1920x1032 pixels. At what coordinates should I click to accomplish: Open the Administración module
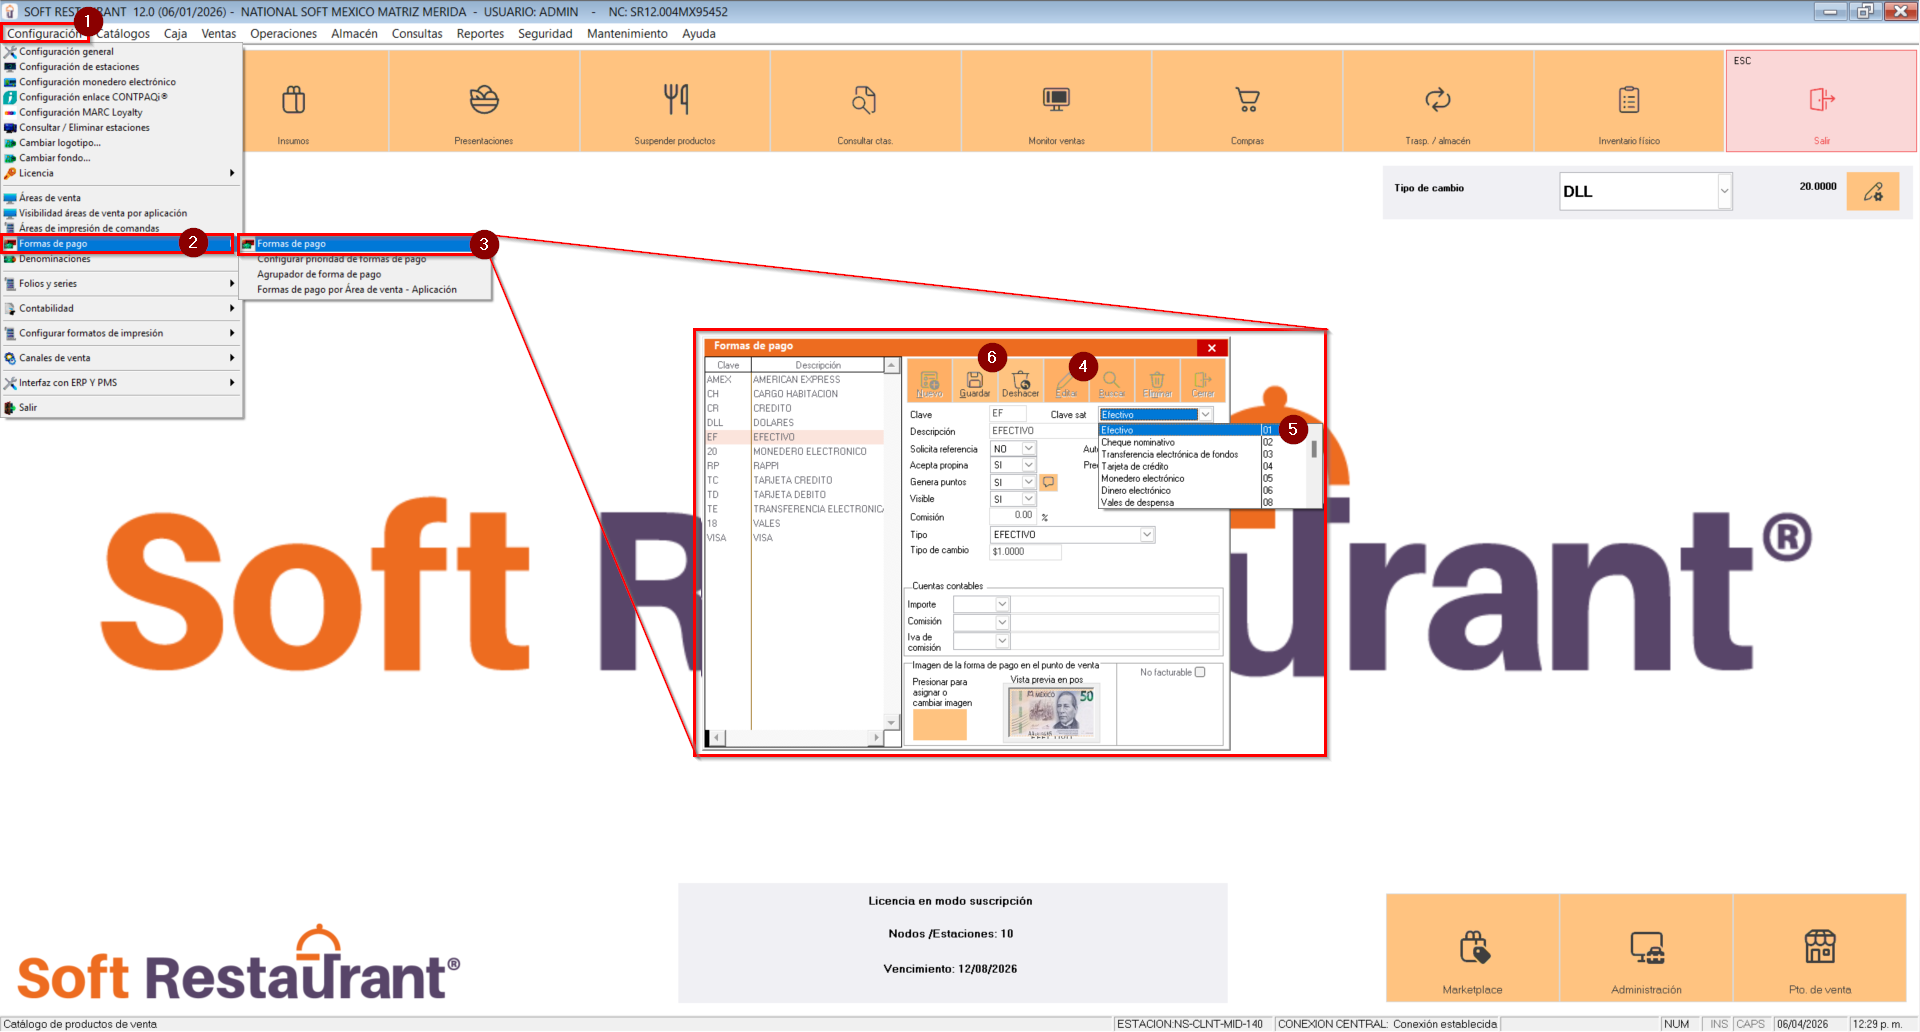pos(1646,948)
